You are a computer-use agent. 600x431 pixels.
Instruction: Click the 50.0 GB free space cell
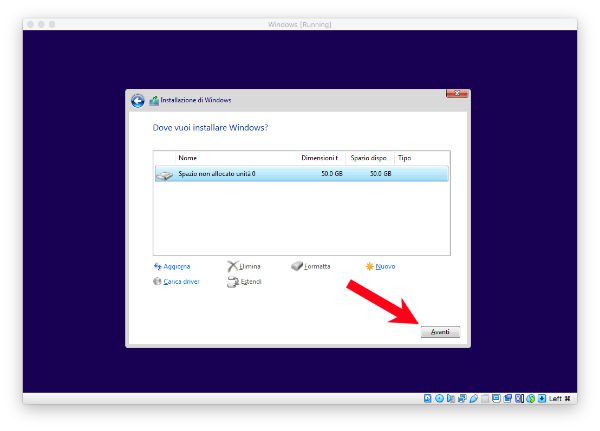point(380,173)
